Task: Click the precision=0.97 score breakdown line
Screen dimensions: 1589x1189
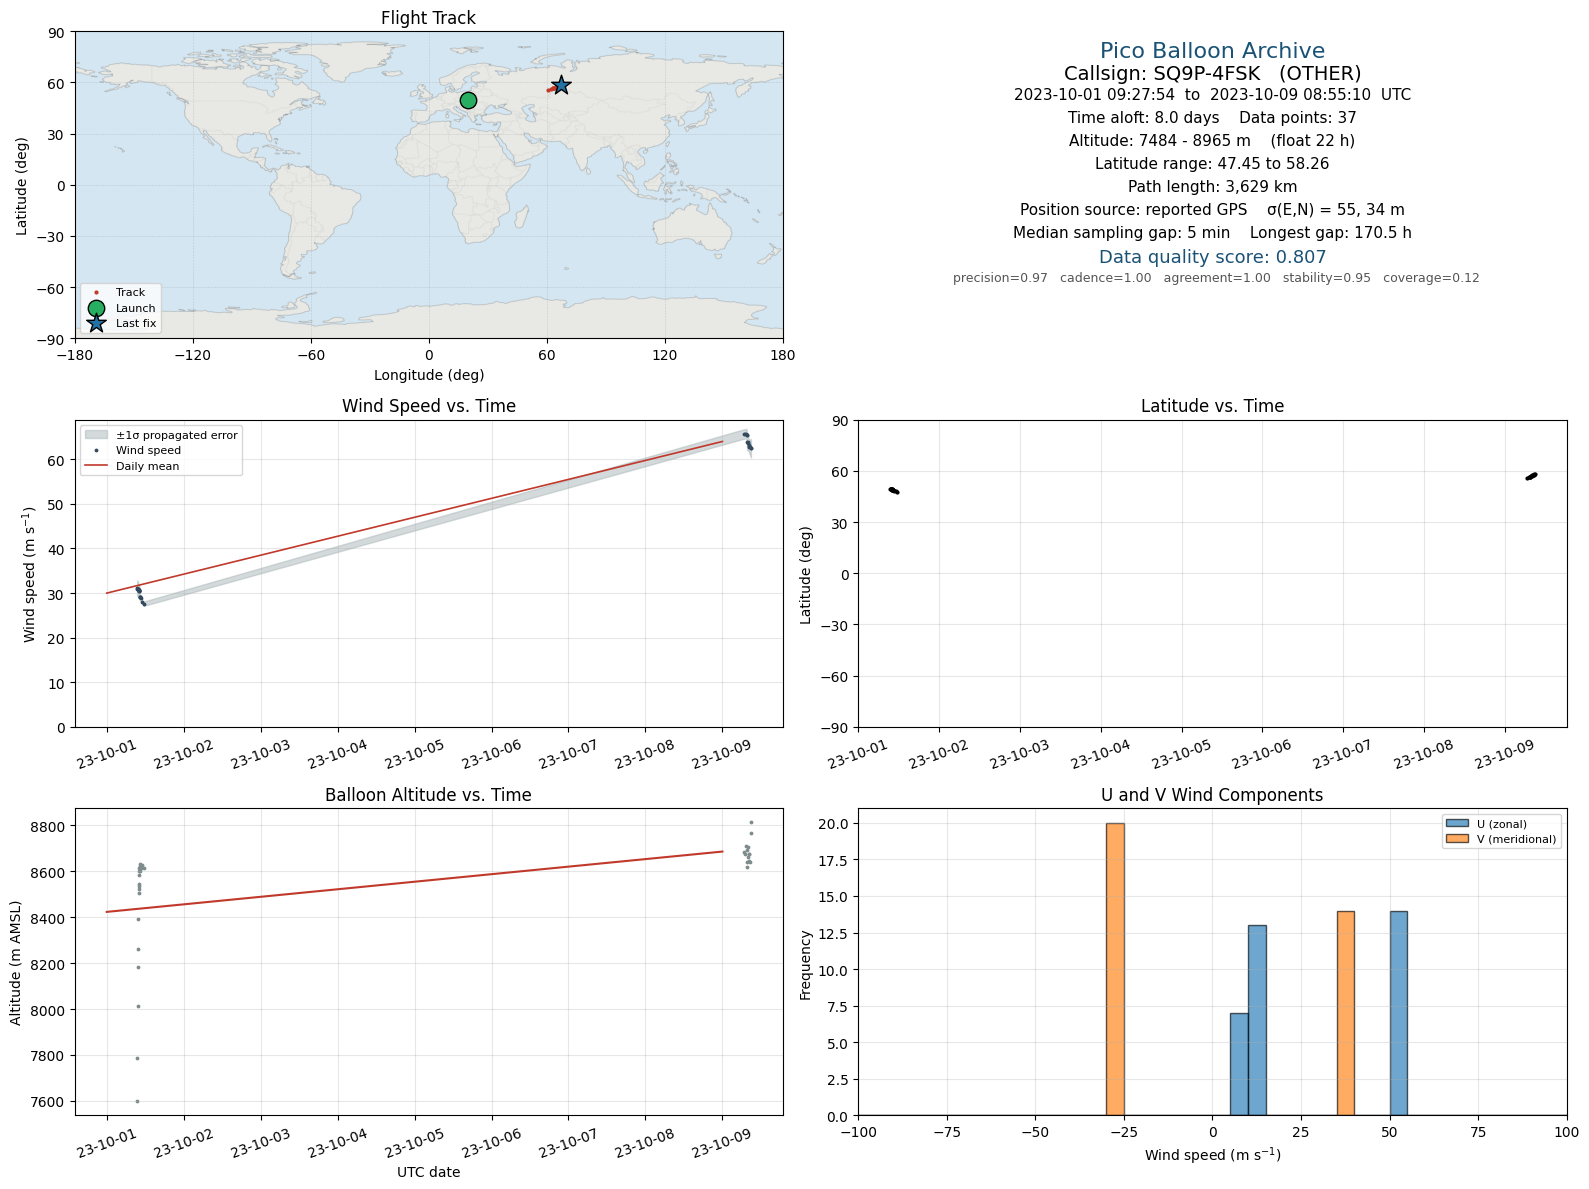Action: (1216, 278)
